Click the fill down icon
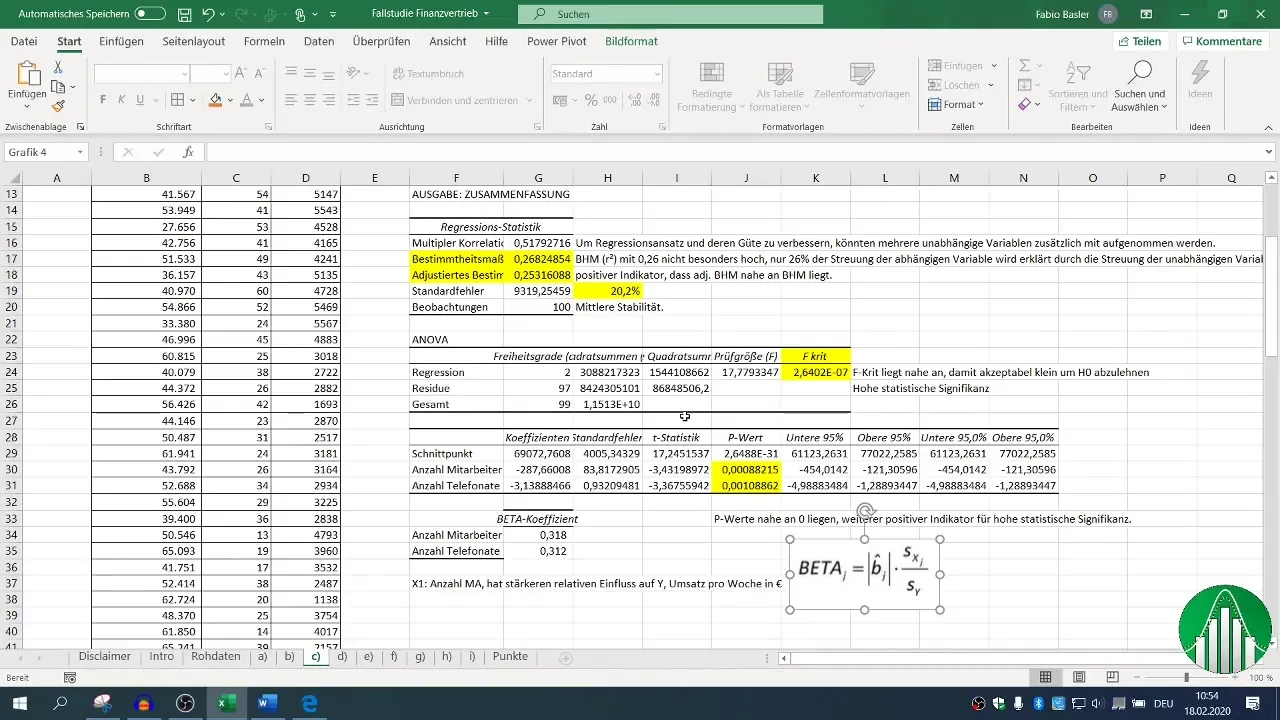This screenshot has height=720, width=1280. (1025, 85)
